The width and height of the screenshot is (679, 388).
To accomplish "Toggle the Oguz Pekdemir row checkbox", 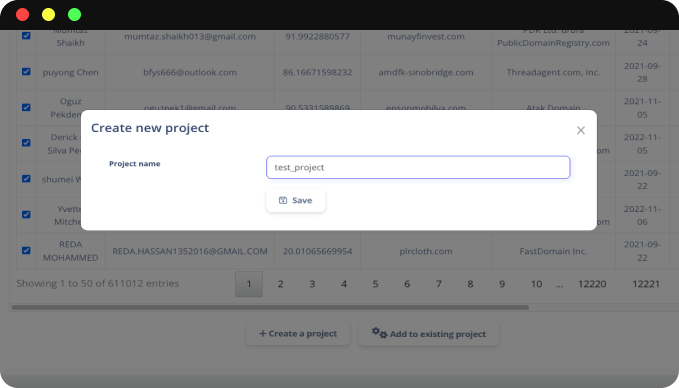I will [26, 107].
